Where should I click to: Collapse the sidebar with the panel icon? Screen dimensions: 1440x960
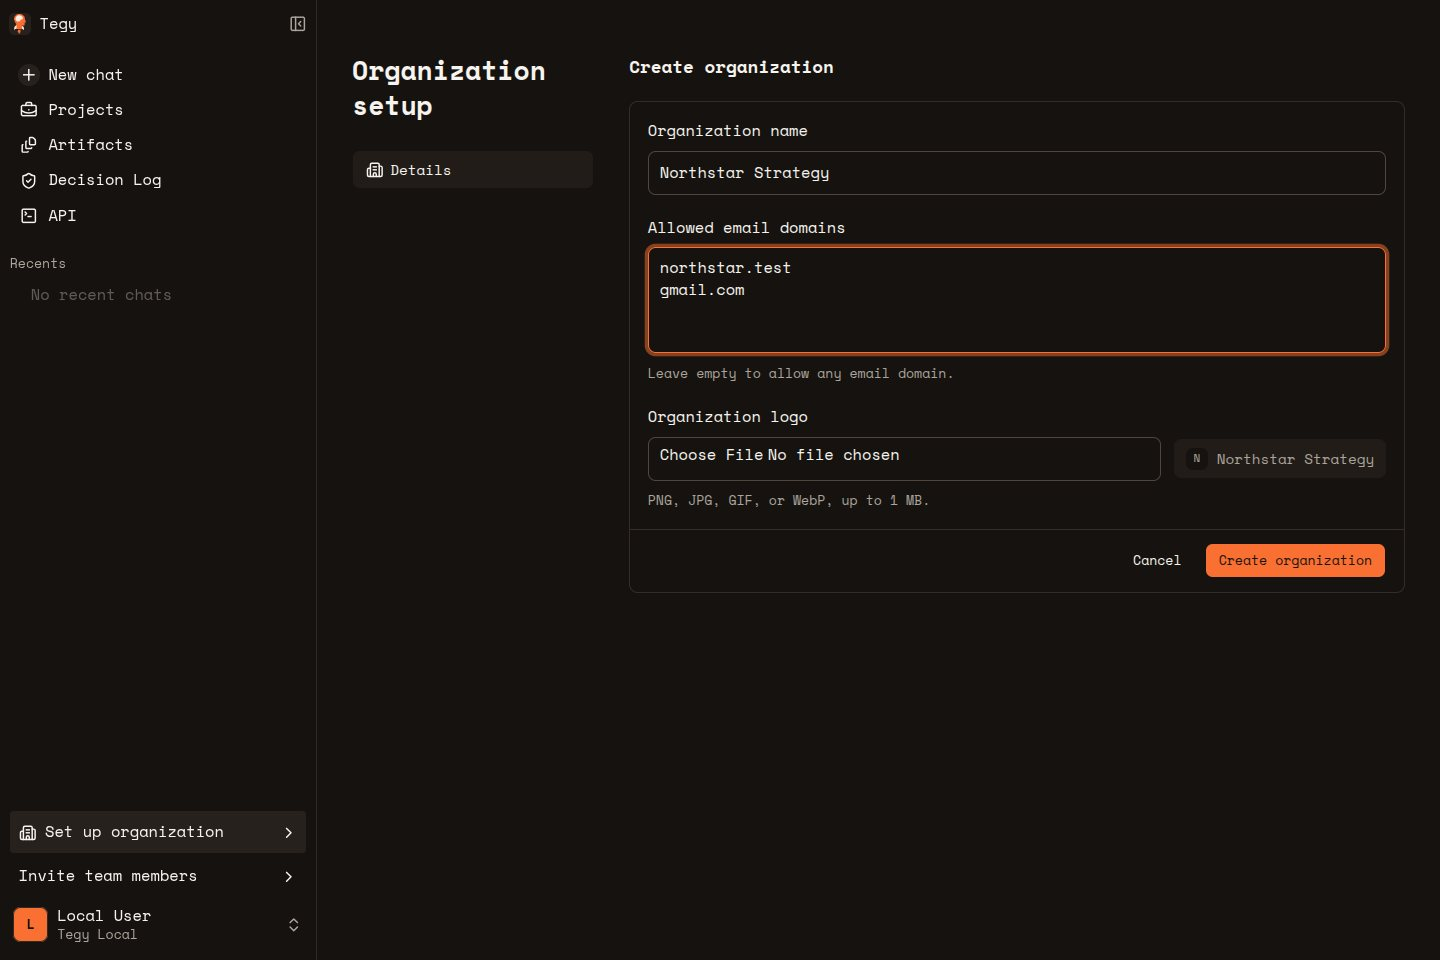[297, 24]
